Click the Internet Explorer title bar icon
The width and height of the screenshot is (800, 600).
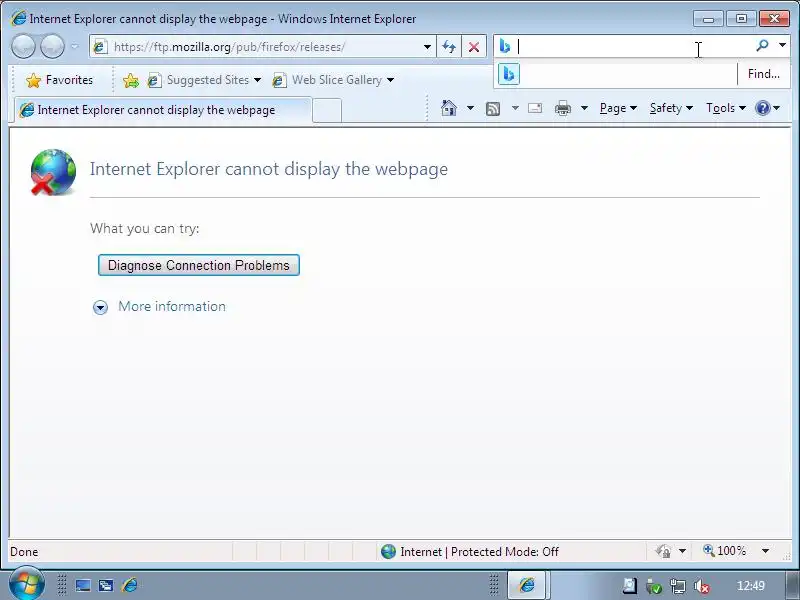point(18,18)
